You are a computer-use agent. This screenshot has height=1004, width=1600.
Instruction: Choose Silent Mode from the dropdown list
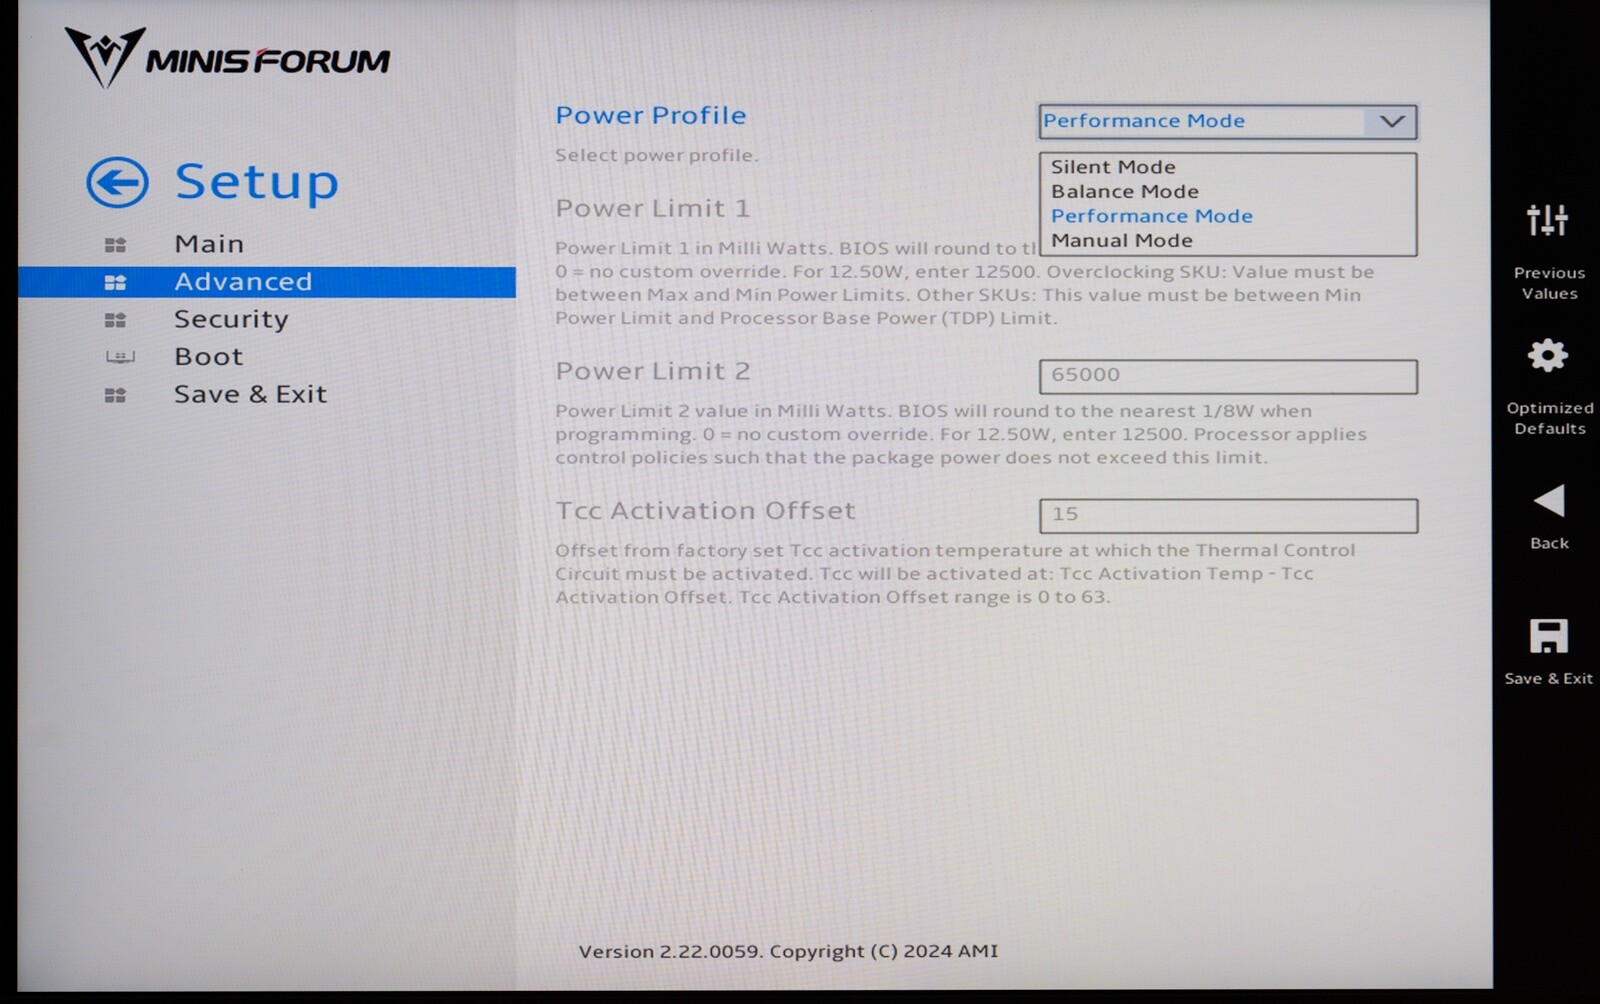pyautogui.click(x=1112, y=167)
